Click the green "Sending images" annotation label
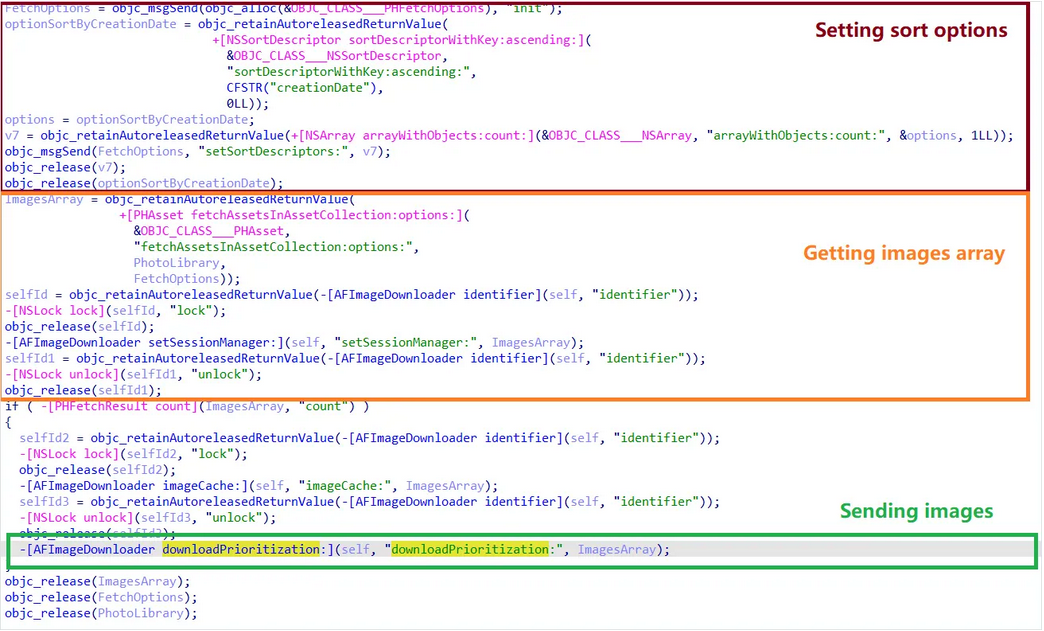 click(x=916, y=511)
